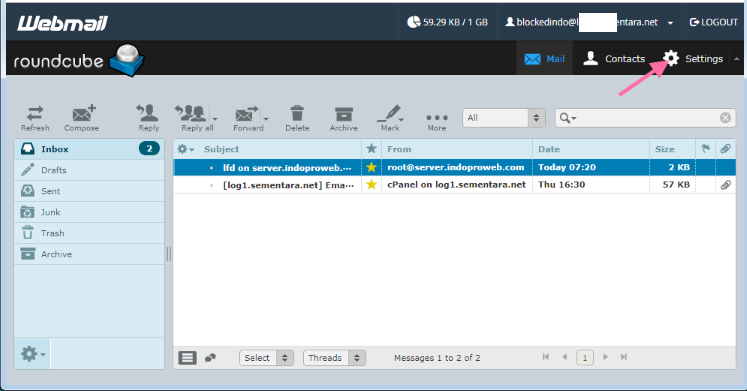Collapse the header with small arrow

737,59
